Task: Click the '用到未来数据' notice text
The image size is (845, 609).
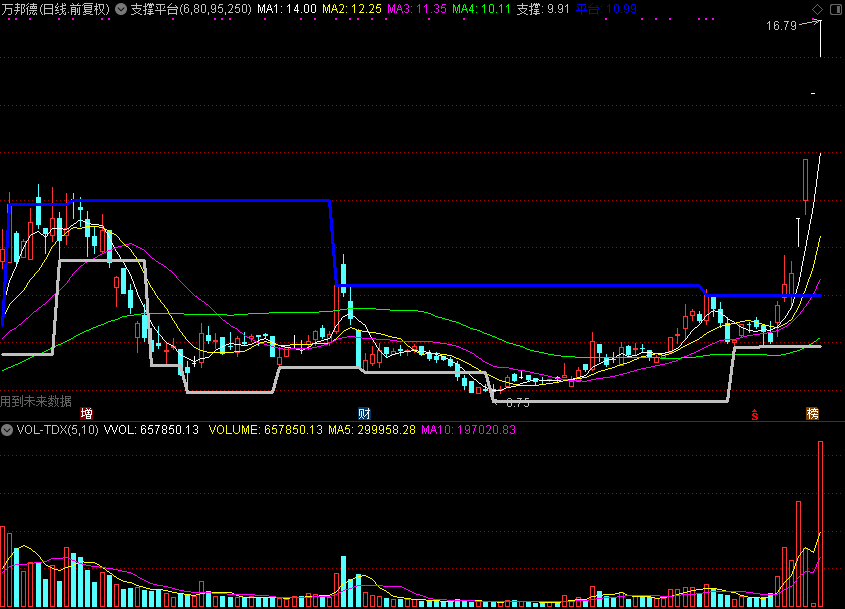Action: click(x=36, y=401)
